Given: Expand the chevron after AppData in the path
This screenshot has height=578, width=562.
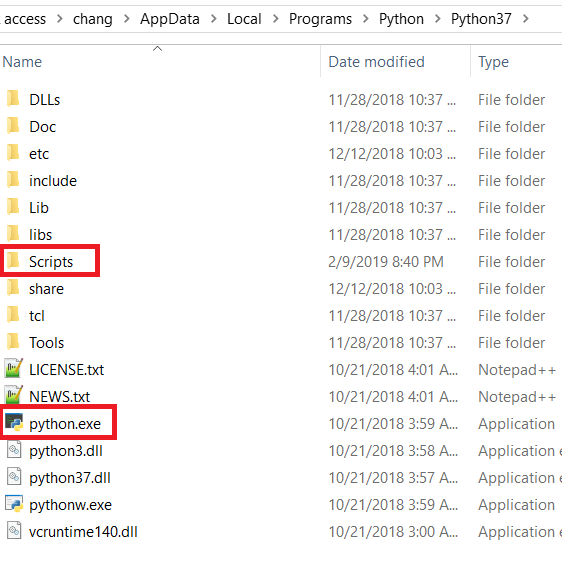Looking at the screenshot, I should coord(213,18).
